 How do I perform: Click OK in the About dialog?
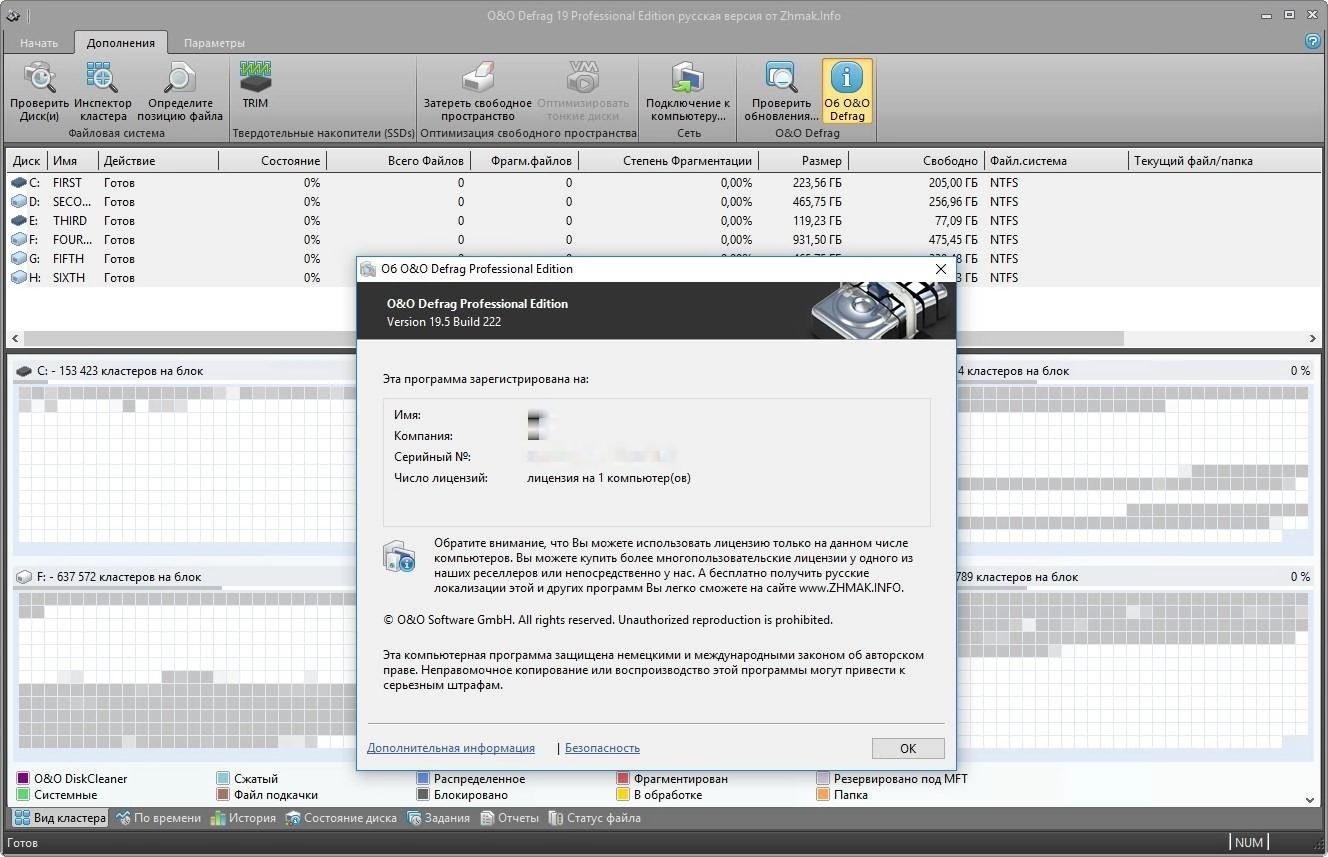coord(908,748)
